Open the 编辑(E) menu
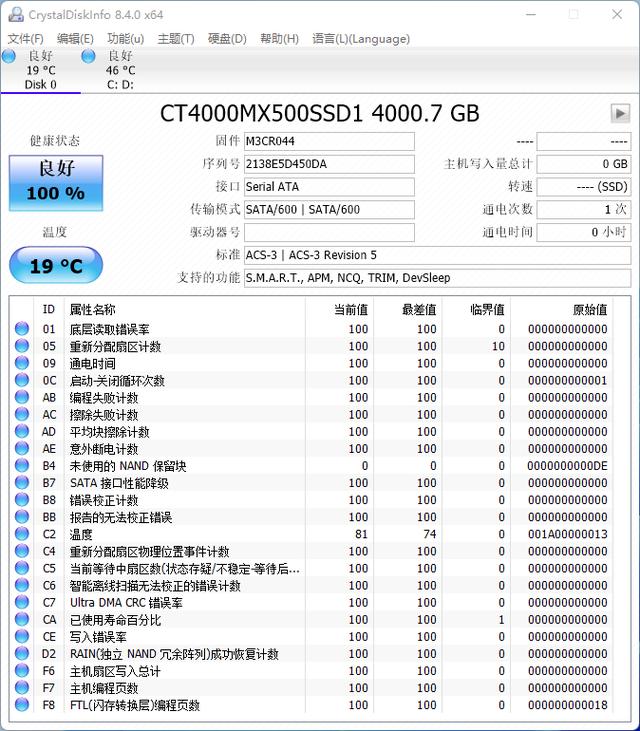This screenshot has height=731, width=640. pyautogui.click(x=75, y=39)
